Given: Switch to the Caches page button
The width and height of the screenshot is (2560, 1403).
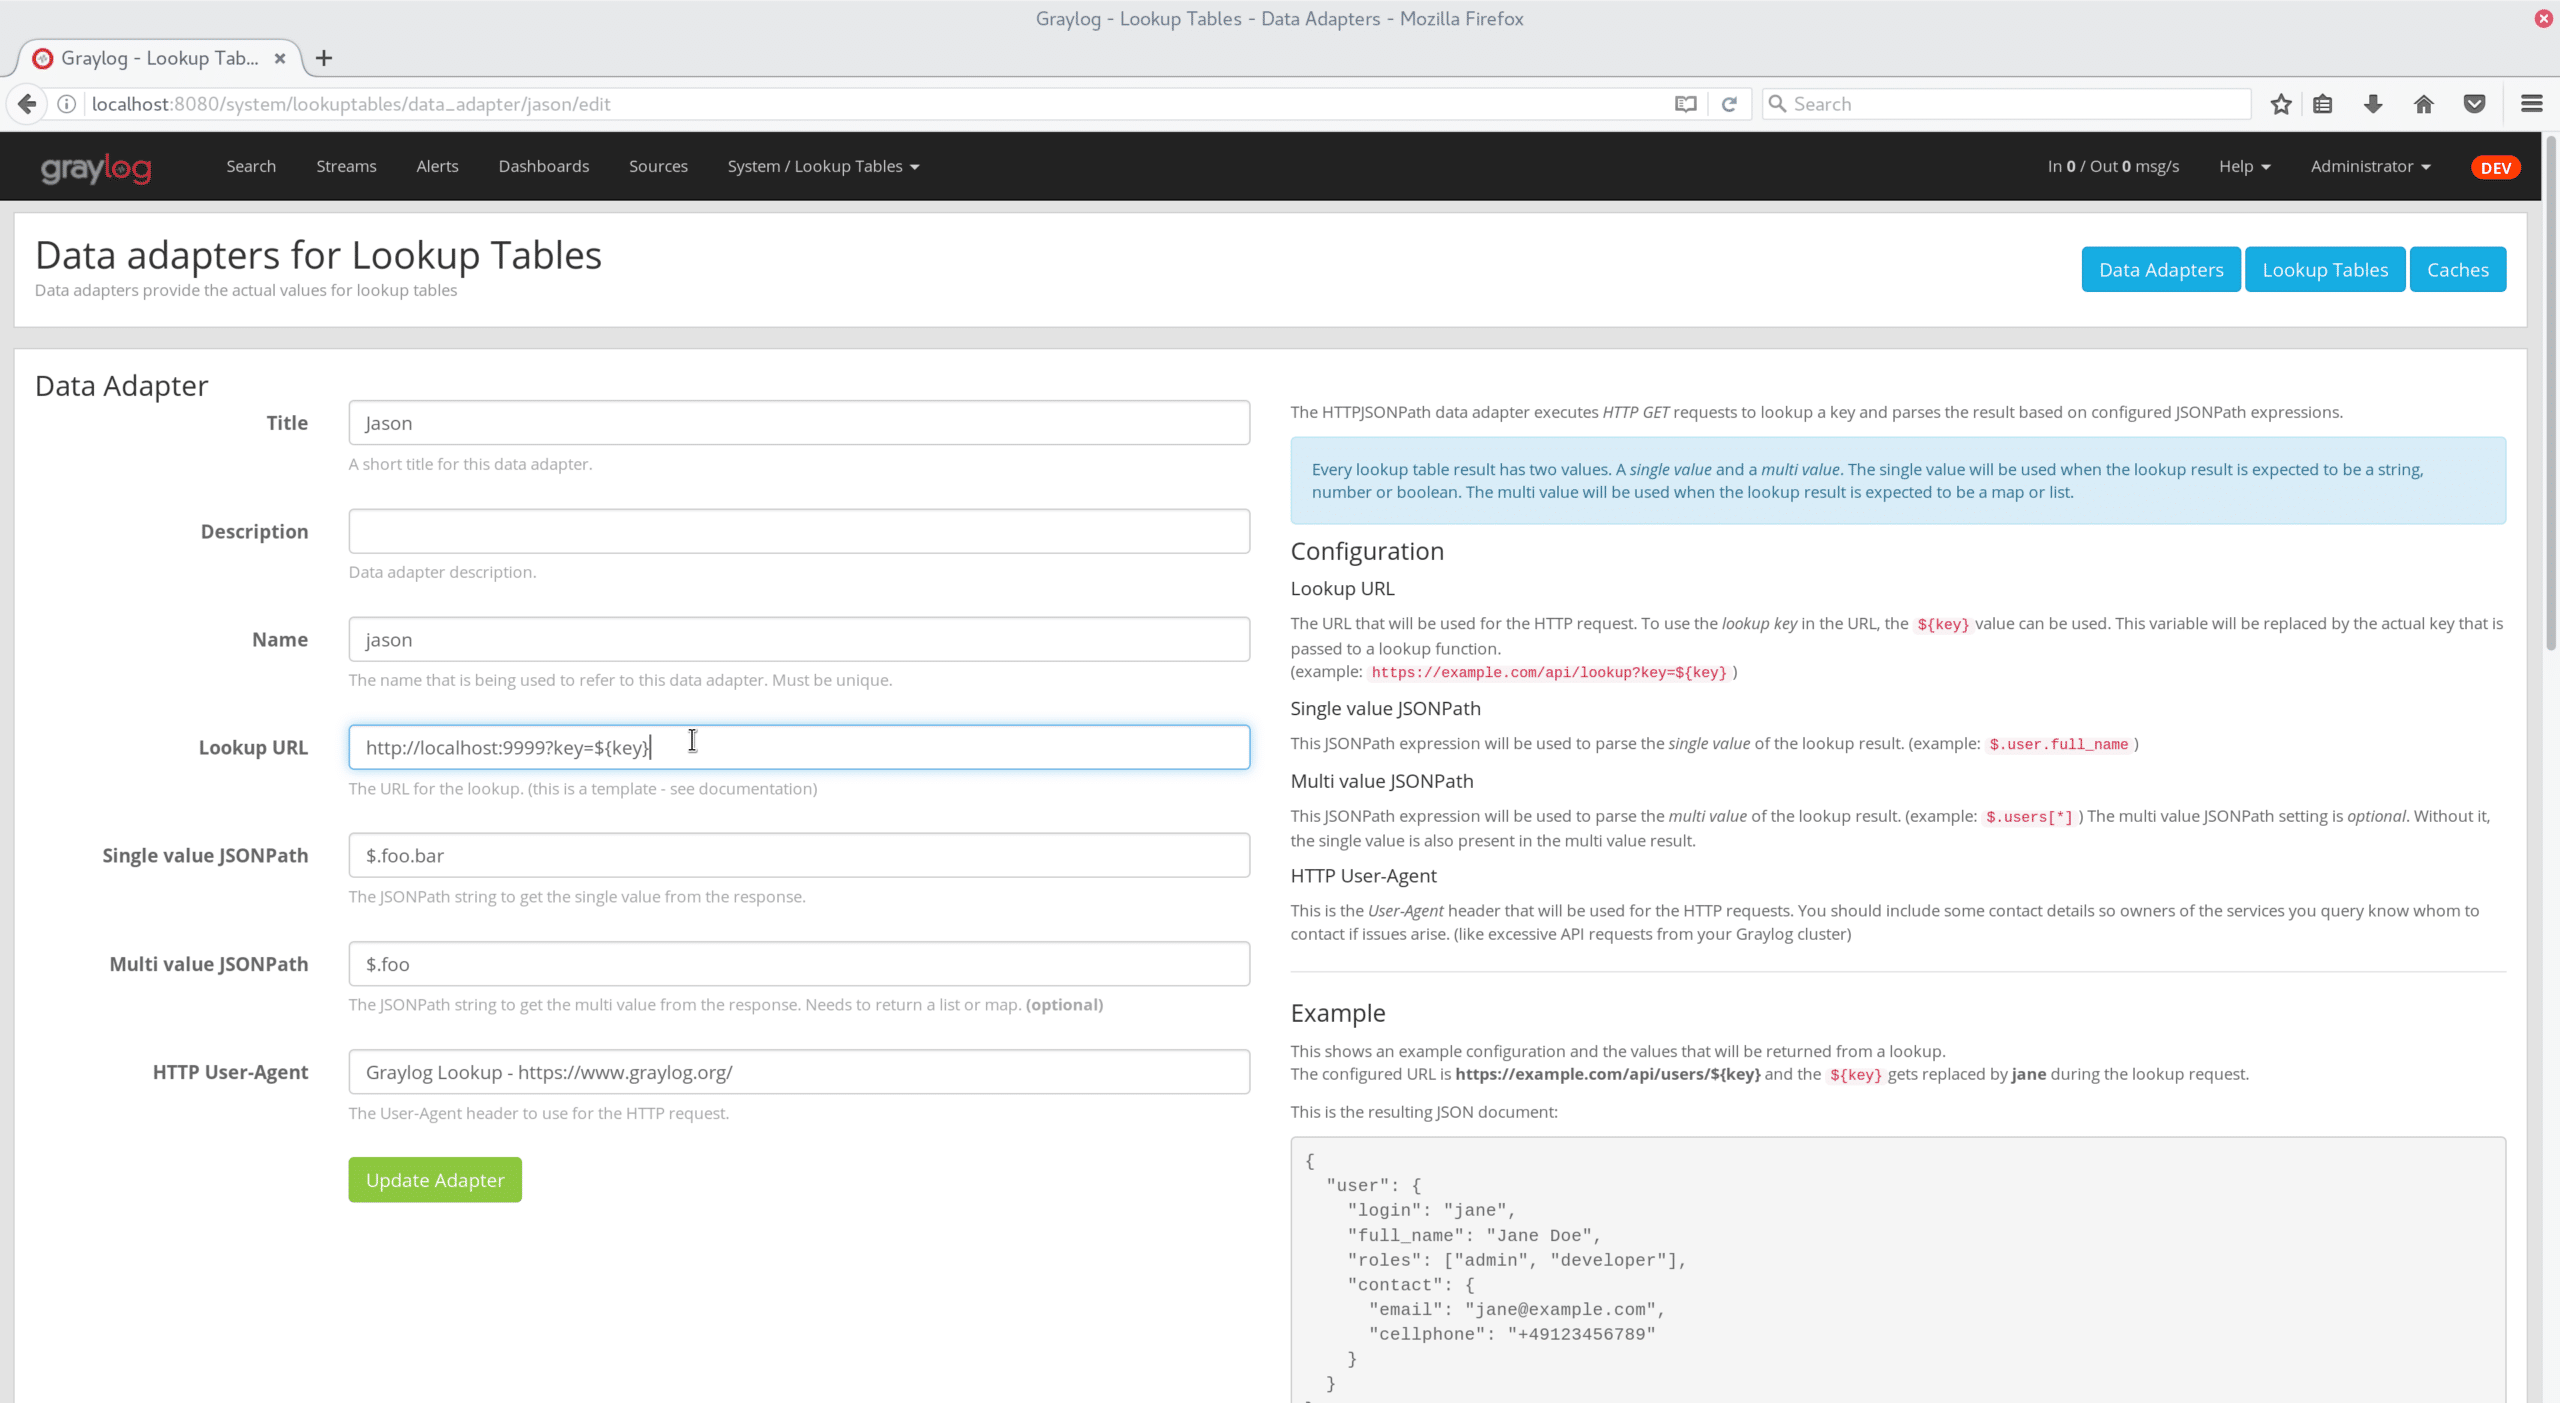Looking at the screenshot, I should tap(2457, 270).
